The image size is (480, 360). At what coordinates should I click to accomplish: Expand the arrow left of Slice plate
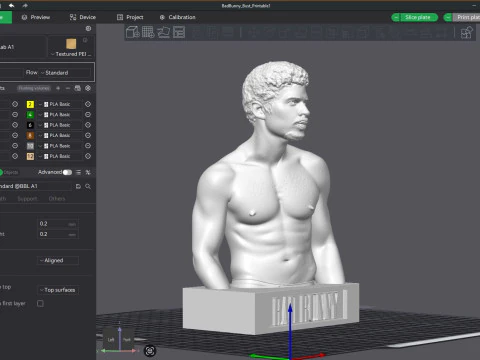click(396, 17)
